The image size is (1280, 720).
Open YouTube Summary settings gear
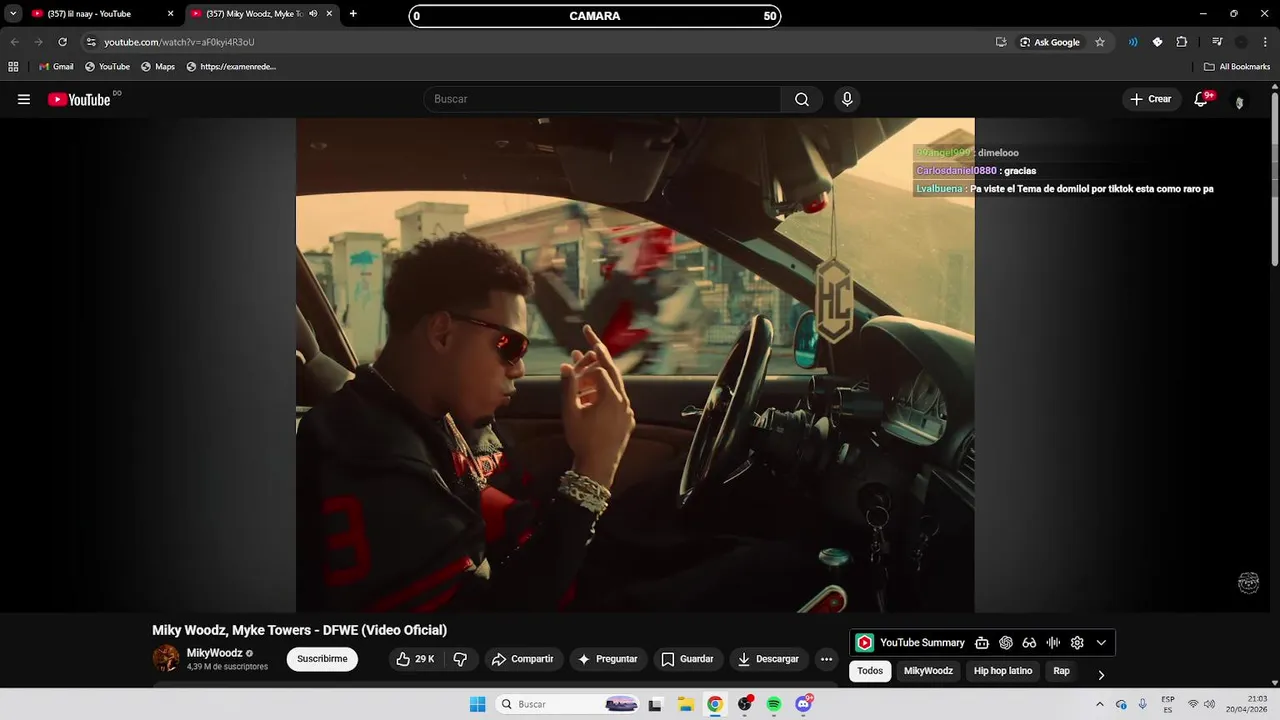[1077, 643]
